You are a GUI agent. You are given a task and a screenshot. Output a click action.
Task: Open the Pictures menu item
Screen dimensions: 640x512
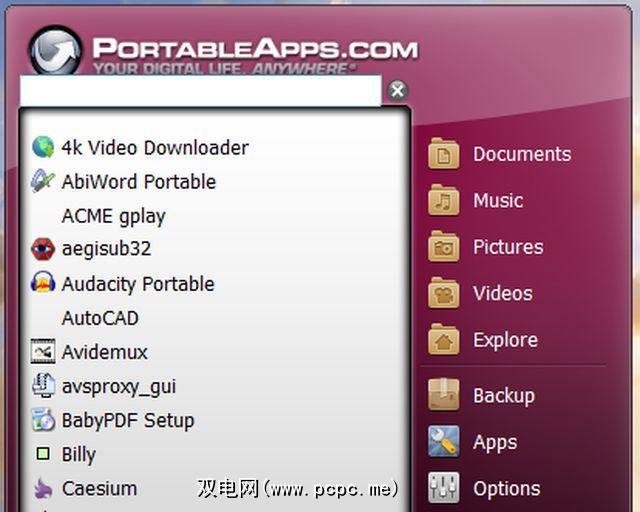508,247
